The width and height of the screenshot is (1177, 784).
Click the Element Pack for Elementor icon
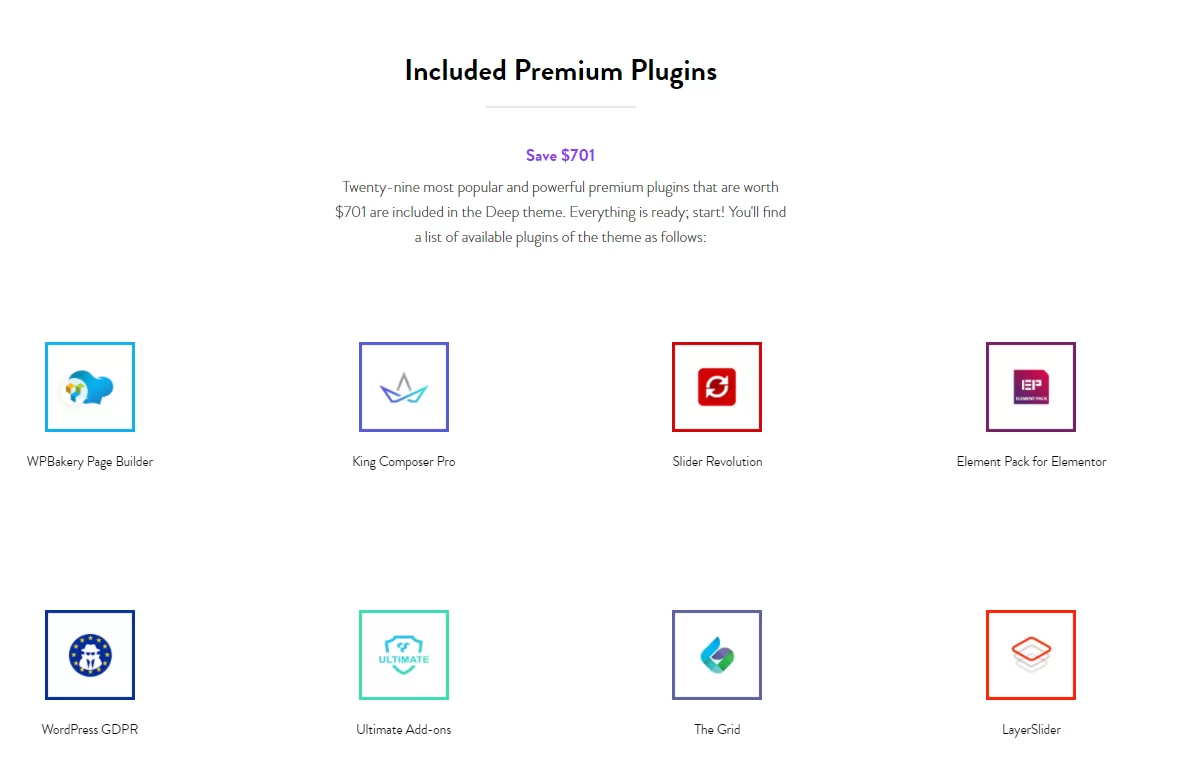(1031, 387)
